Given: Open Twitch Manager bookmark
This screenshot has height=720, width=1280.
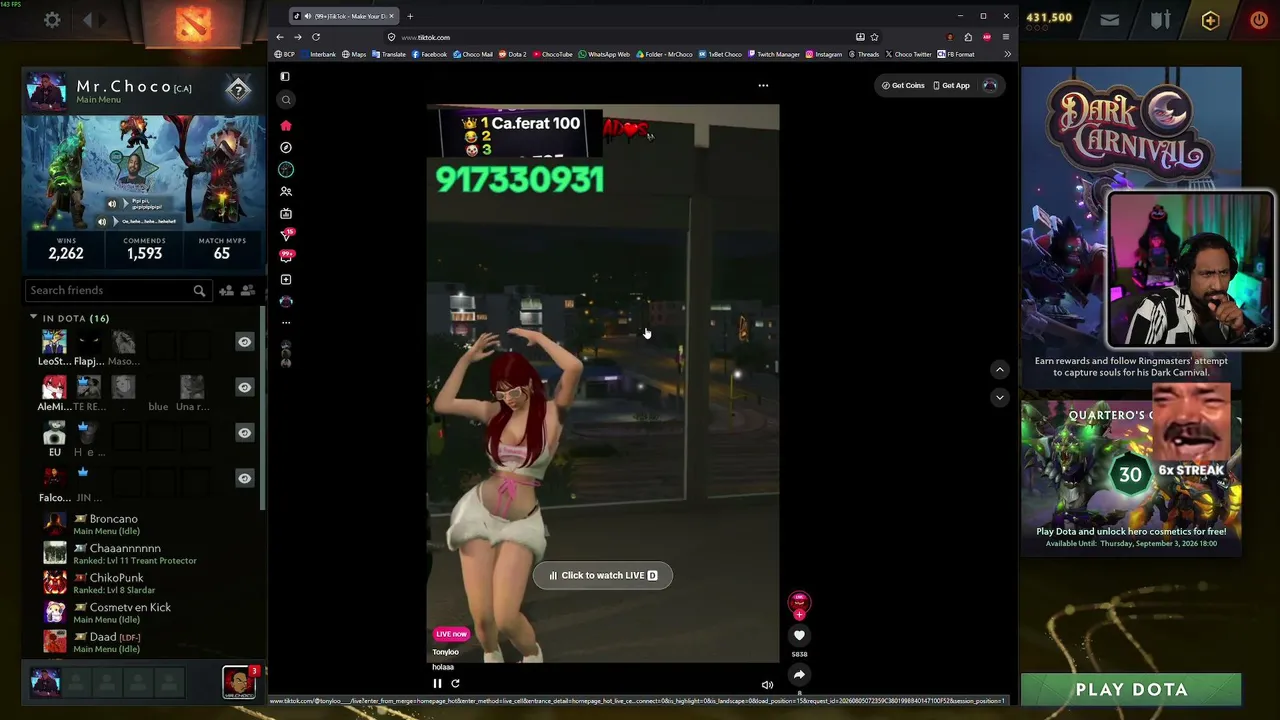Looking at the screenshot, I should click(773, 54).
